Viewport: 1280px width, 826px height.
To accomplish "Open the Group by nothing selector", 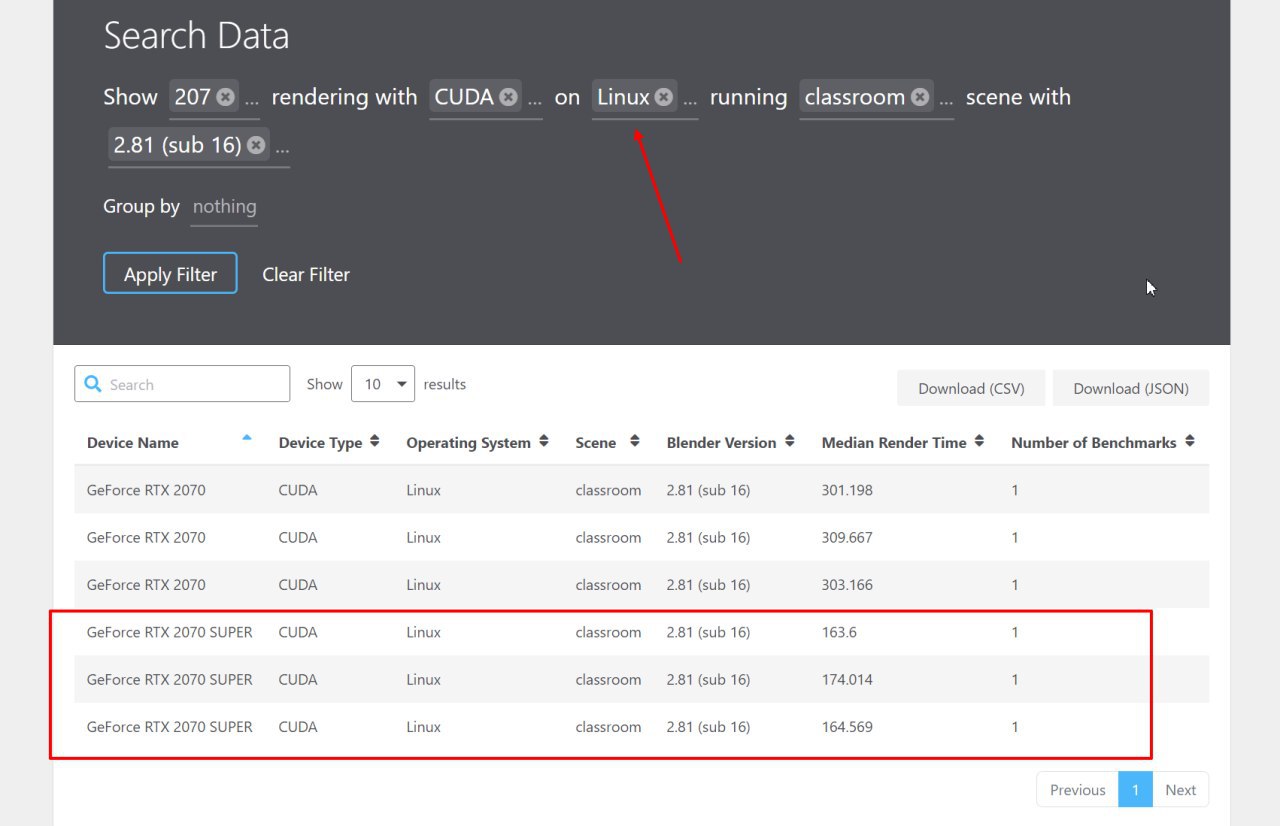I will (x=224, y=207).
